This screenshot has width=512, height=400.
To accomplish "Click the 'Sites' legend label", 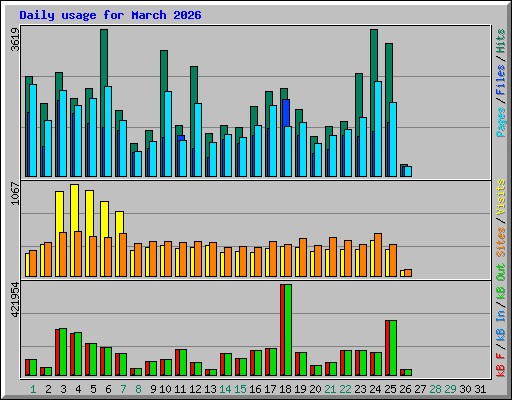I will tap(501, 242).
